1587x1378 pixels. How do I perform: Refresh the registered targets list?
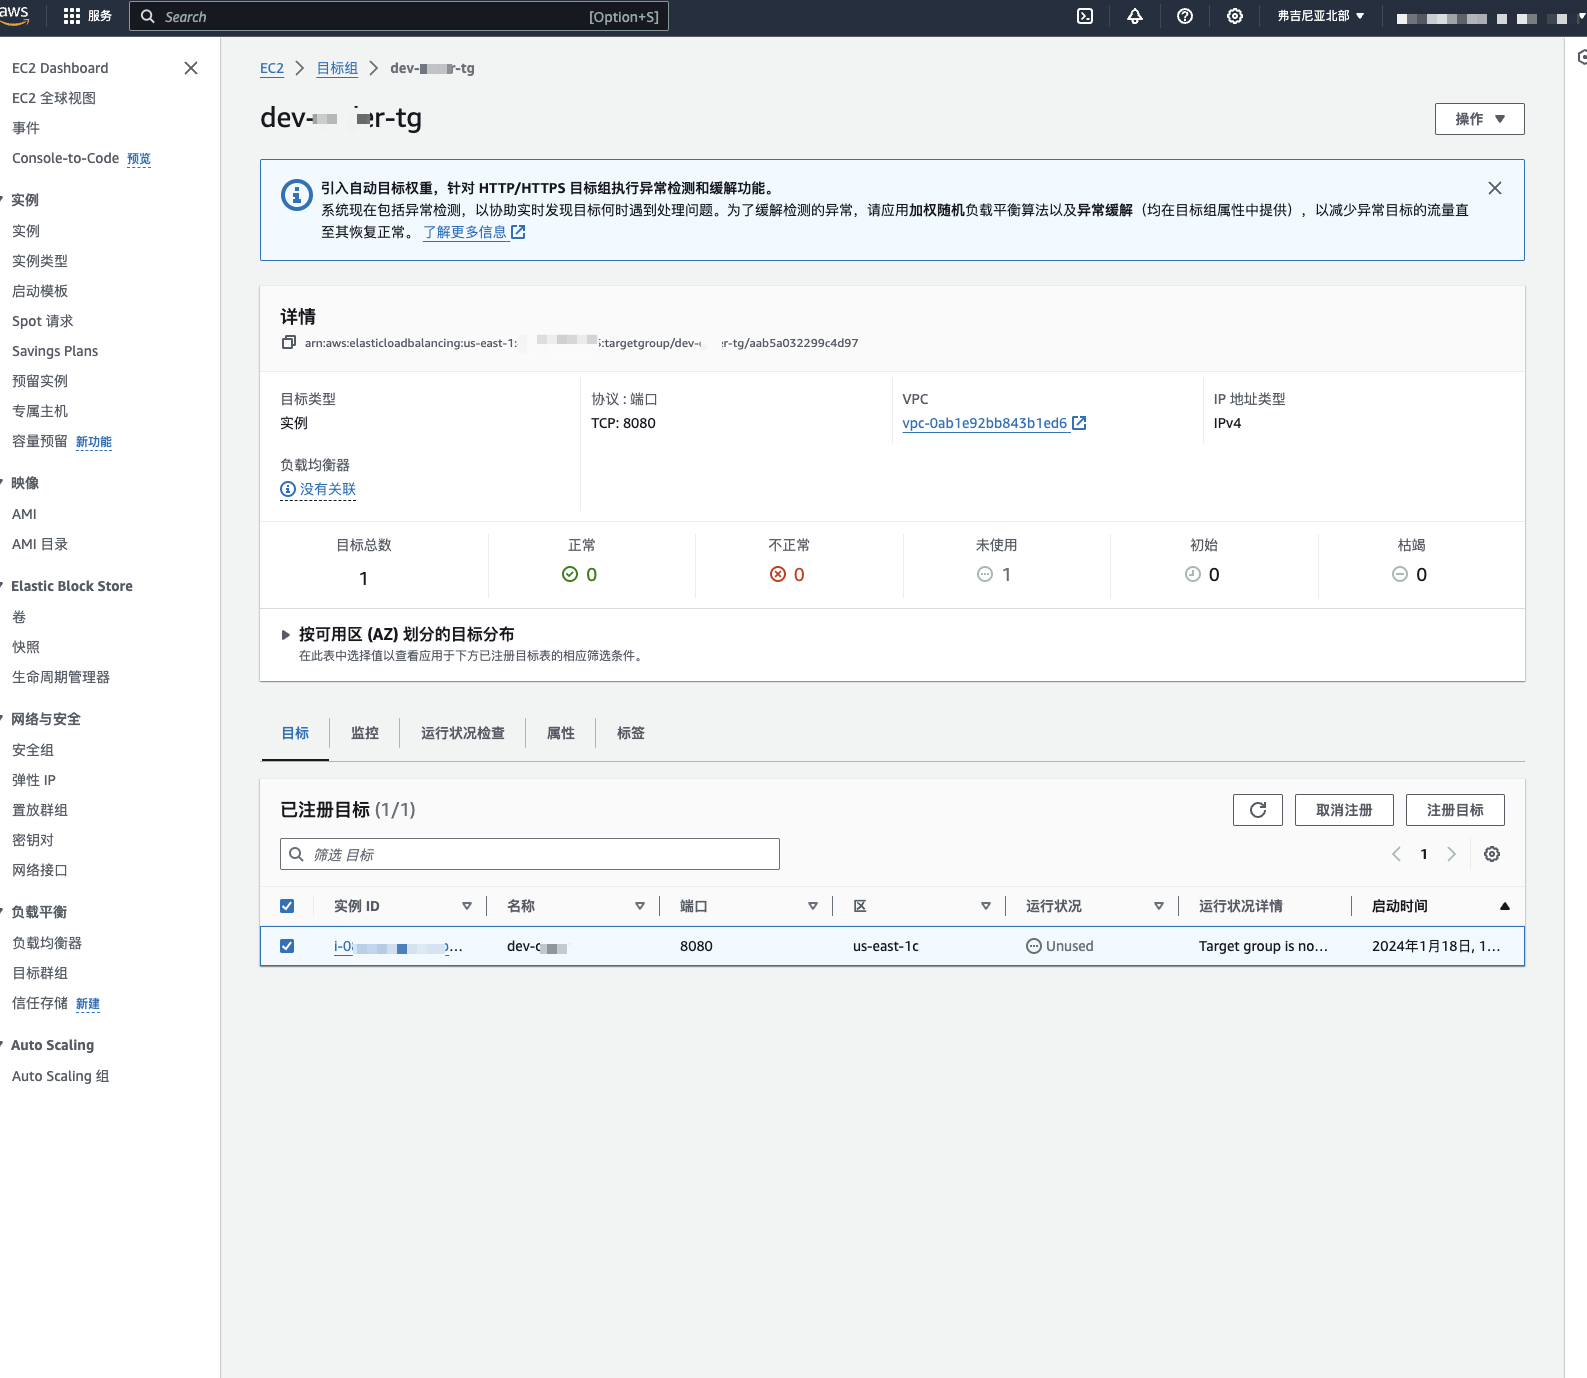tap(1258, 810)
